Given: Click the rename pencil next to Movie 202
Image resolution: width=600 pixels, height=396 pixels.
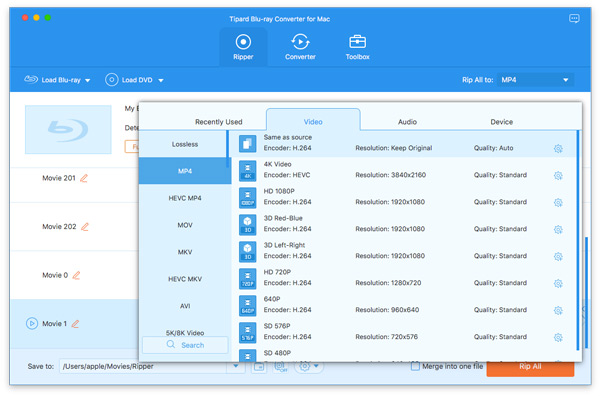Looking at the screenshot, I should (x=85, y=227).
